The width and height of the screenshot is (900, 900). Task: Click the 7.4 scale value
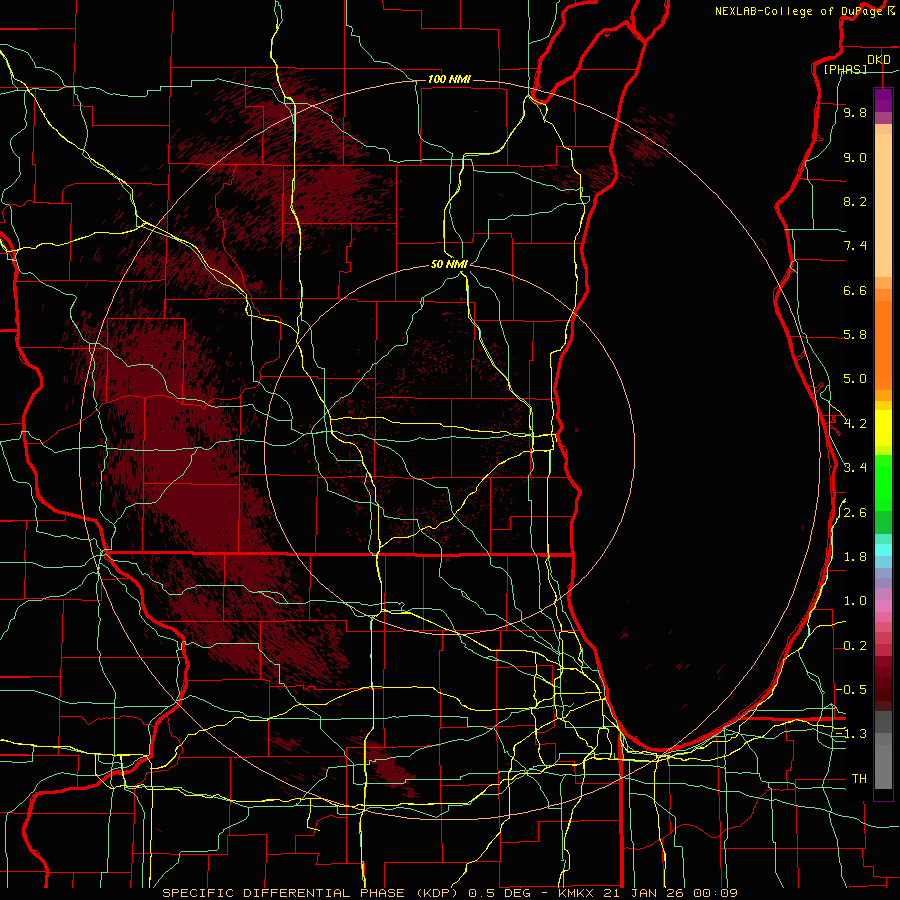pos(855,246)
